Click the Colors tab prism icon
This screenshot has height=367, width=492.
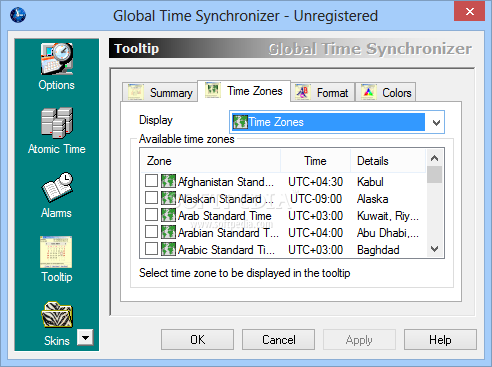(x=369, y=92)
